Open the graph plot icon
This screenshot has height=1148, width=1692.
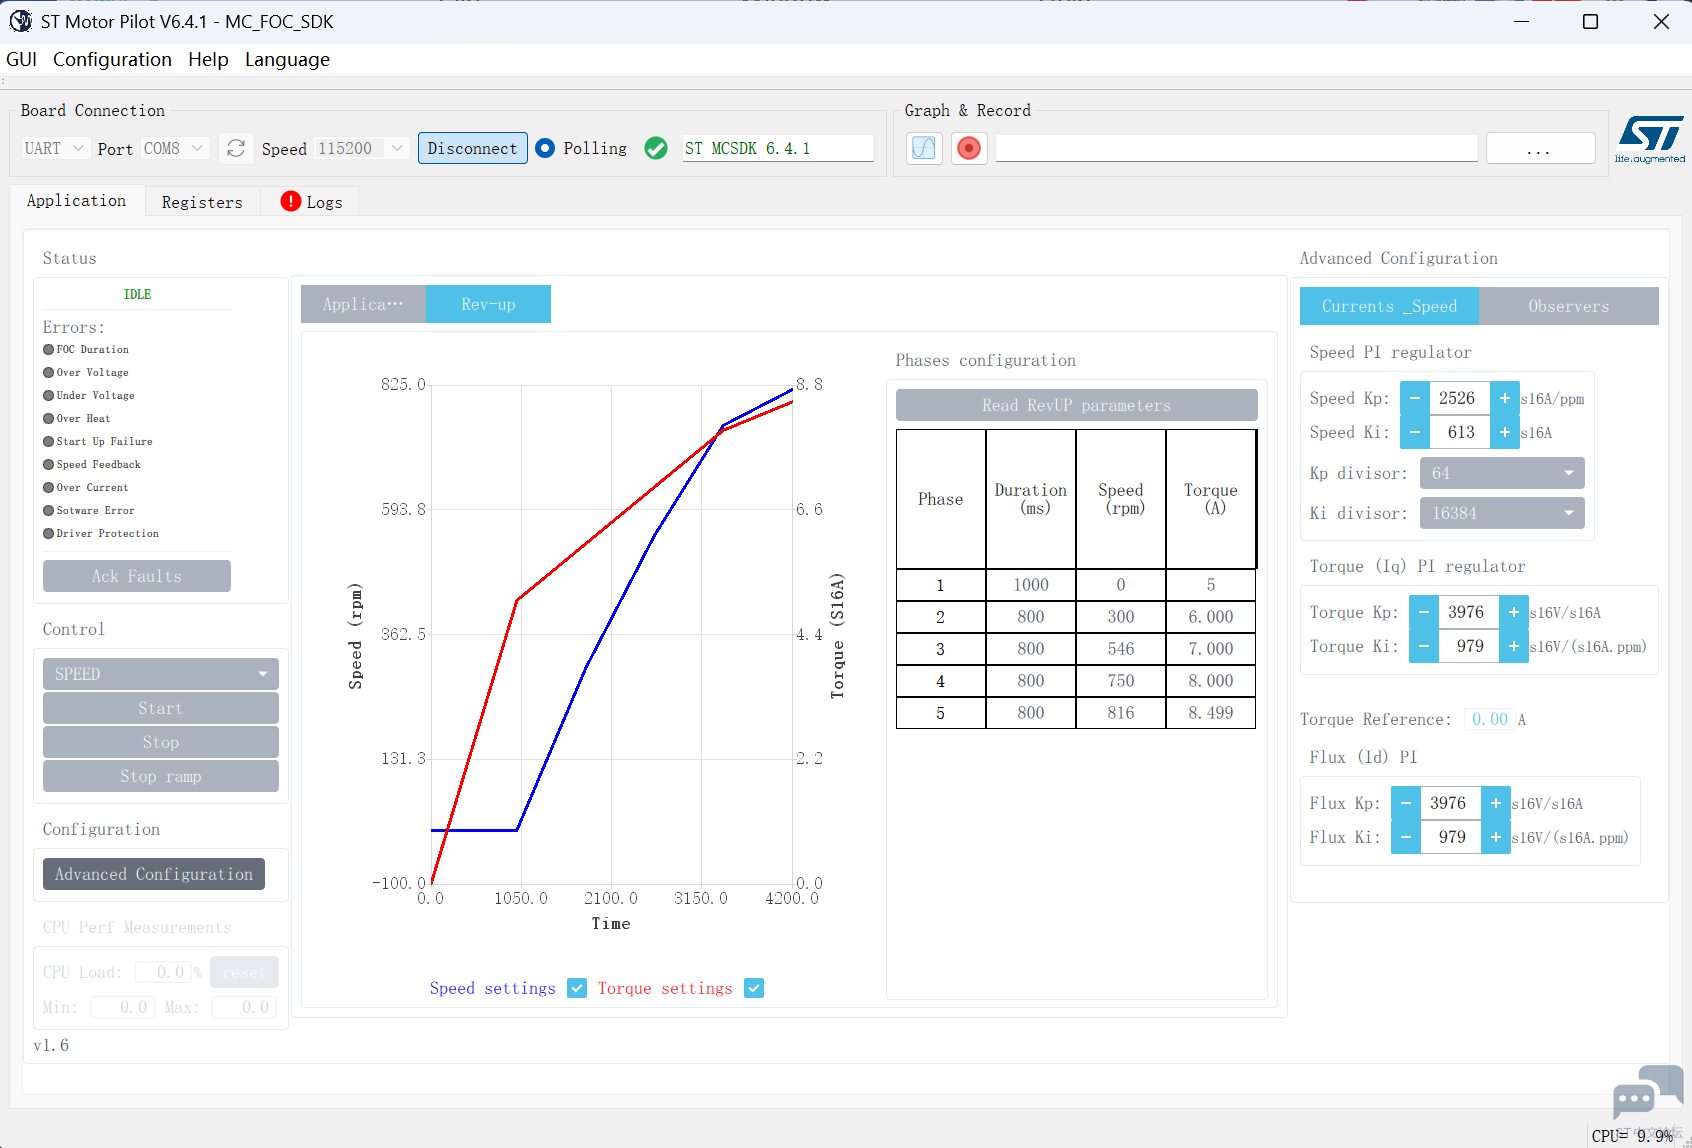(924, 148)
